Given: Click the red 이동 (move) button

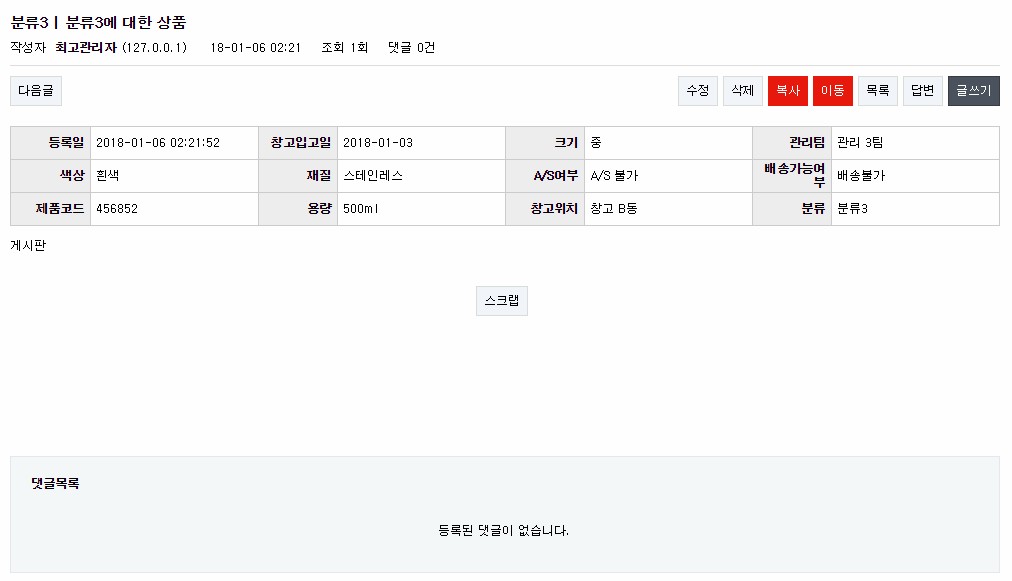Looking at the screenshot, I should pyautogui.click(x=832, y=91).
